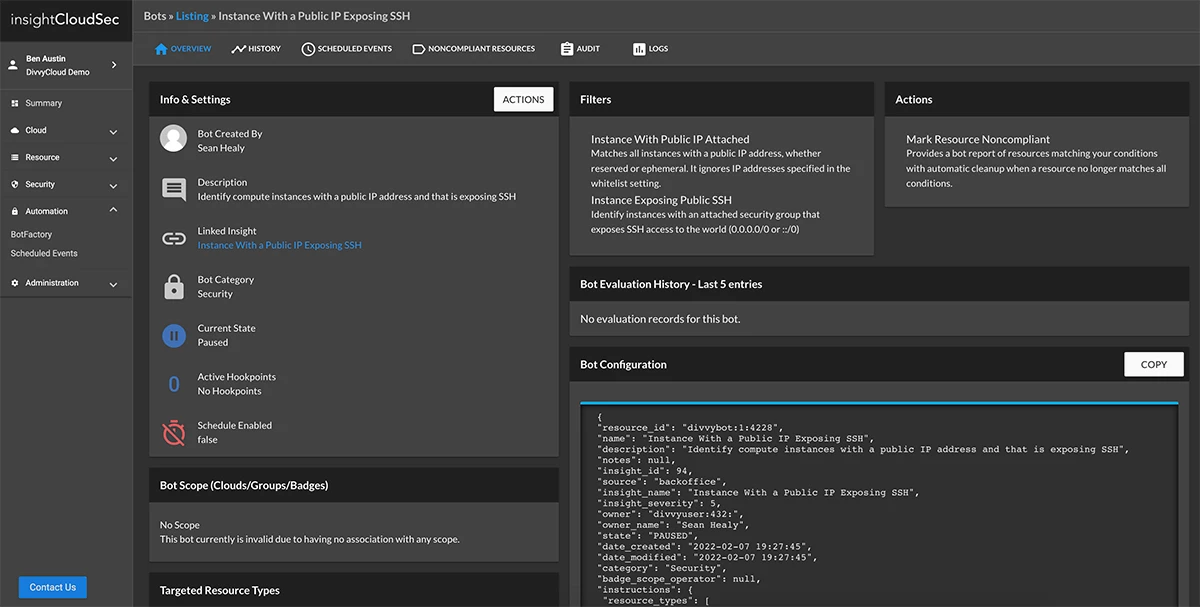
Task: Click the Automation lock icon in sidebar
Action: pyautogui.click(x=15, y=211)
